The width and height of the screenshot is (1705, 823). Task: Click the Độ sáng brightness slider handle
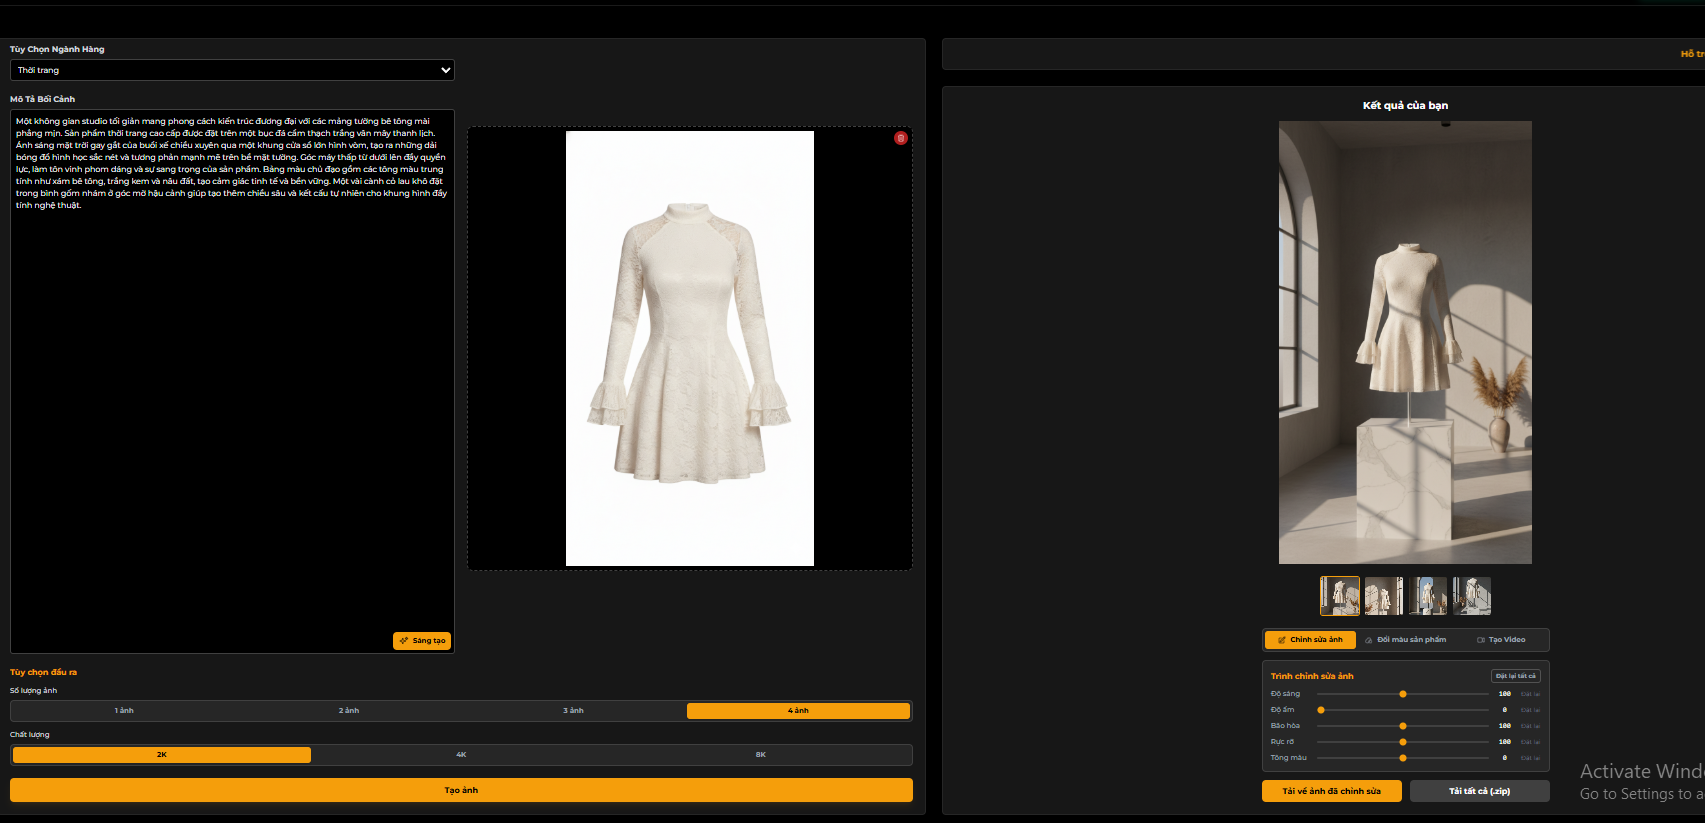[x=1403, y=694]
